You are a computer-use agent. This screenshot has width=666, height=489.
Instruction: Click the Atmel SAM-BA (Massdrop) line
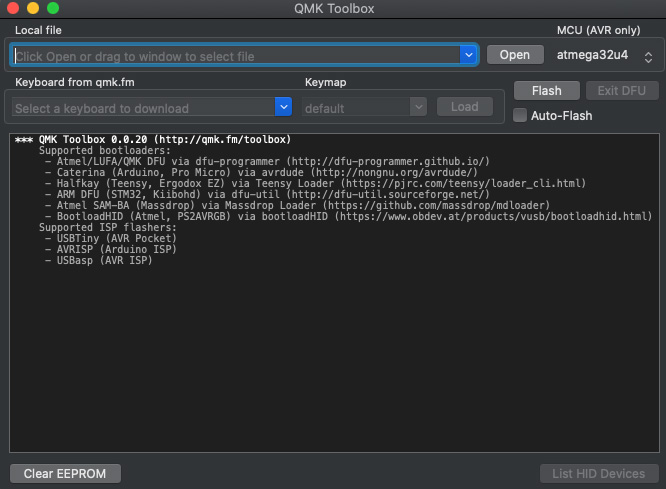pyautogui.click(x=297, y=206)
